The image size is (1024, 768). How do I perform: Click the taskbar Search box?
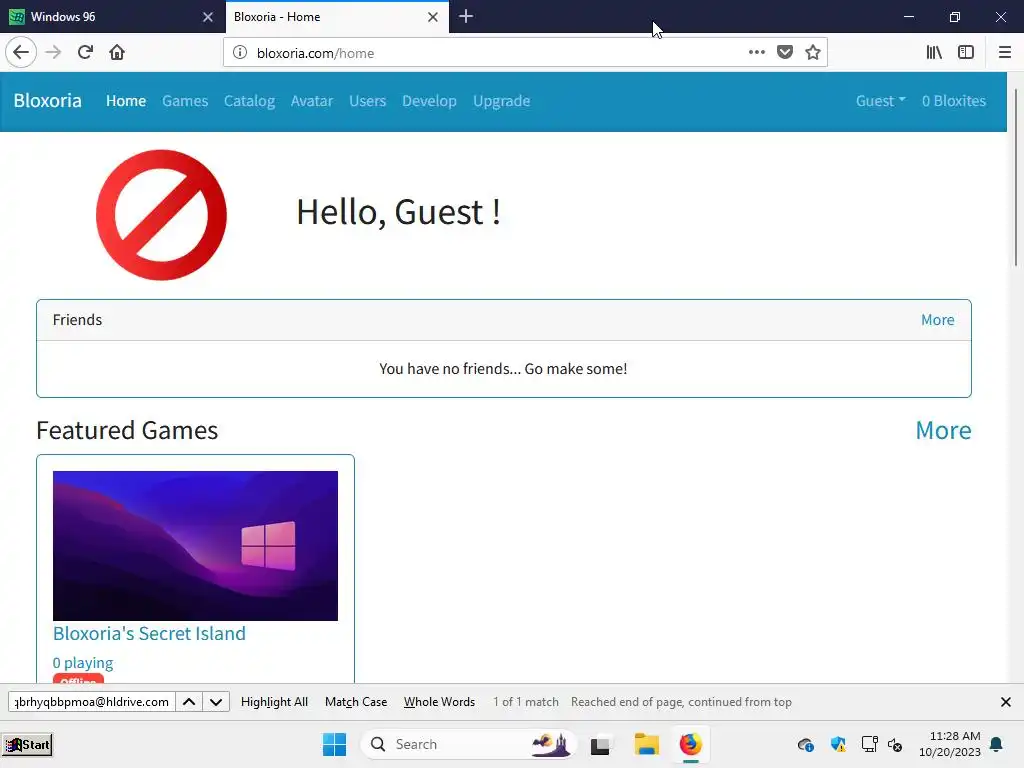pos(468,744)
